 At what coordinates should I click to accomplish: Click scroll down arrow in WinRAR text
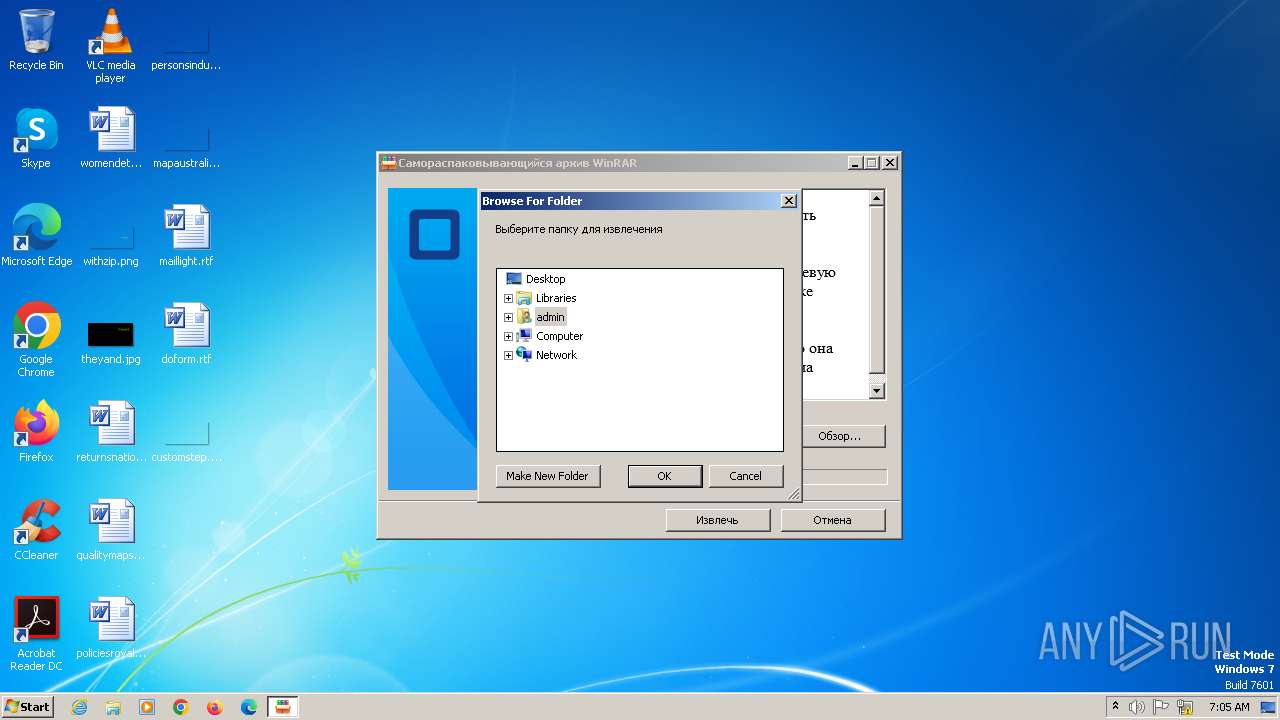click(x=876, y=391)
